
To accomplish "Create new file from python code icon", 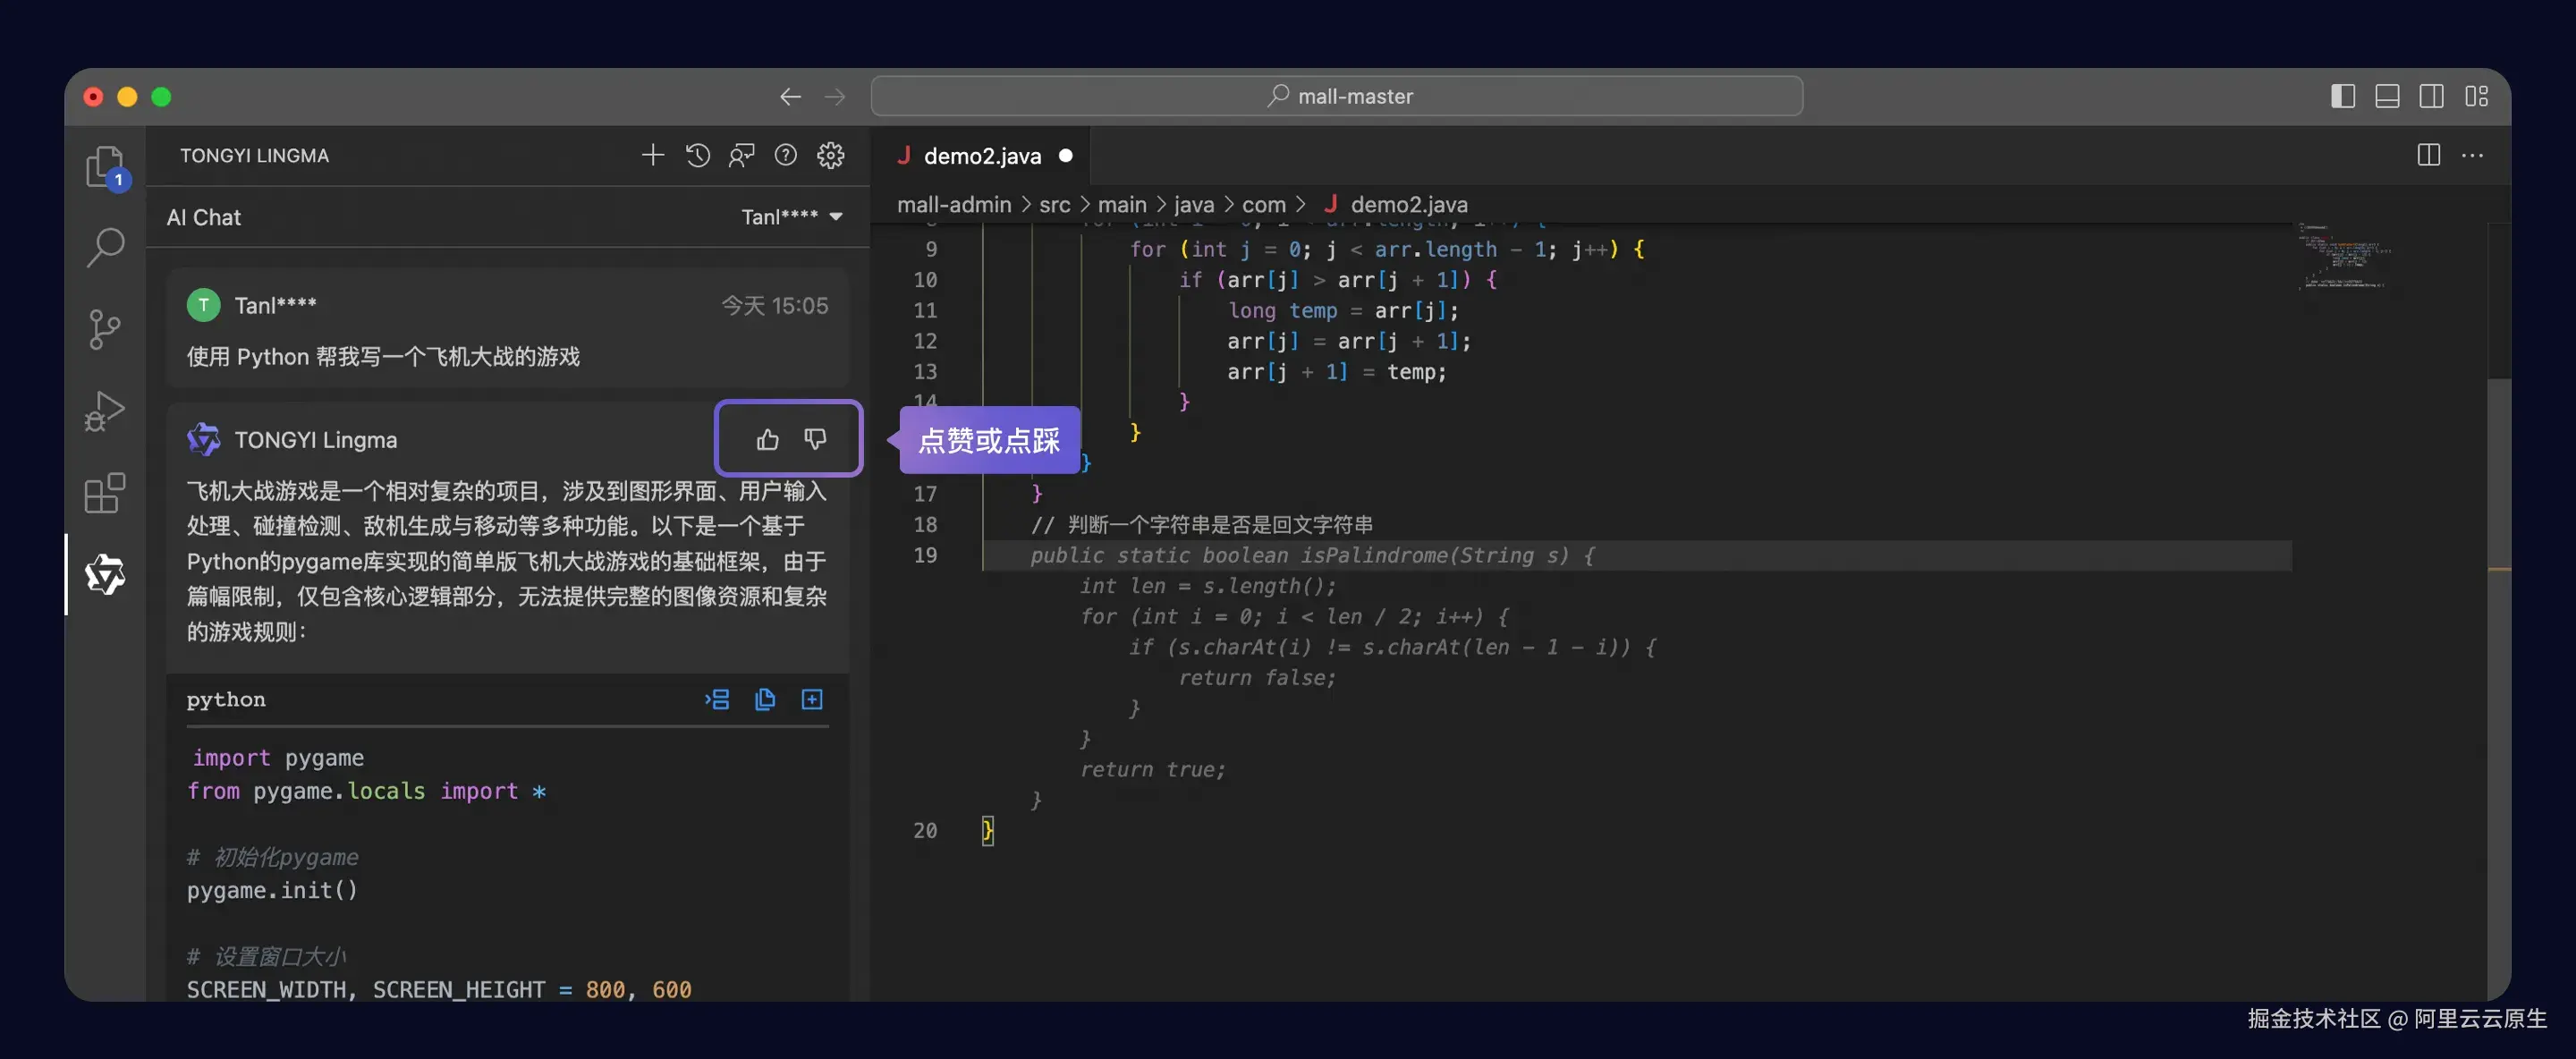I will (x=812, y=699).
